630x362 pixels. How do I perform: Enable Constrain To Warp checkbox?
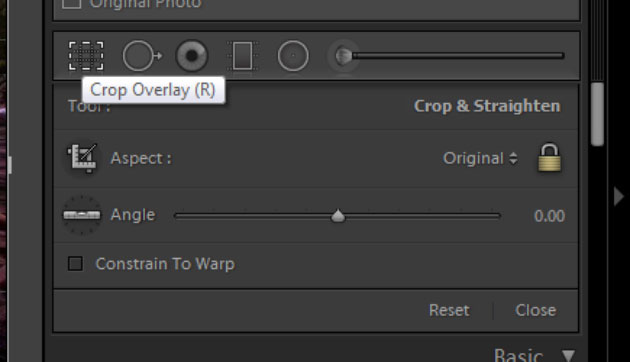tap(75, 264)
